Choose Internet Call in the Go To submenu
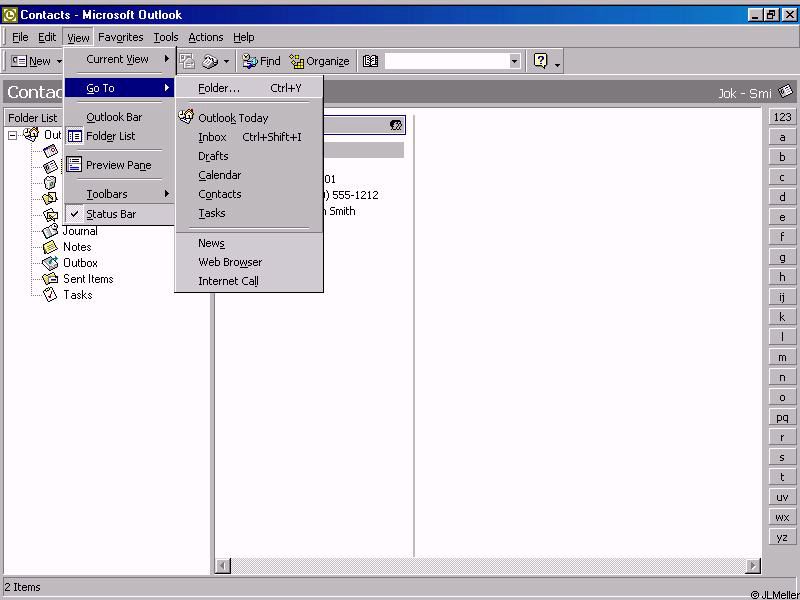800x600 pixels. [x=249, y=281]
